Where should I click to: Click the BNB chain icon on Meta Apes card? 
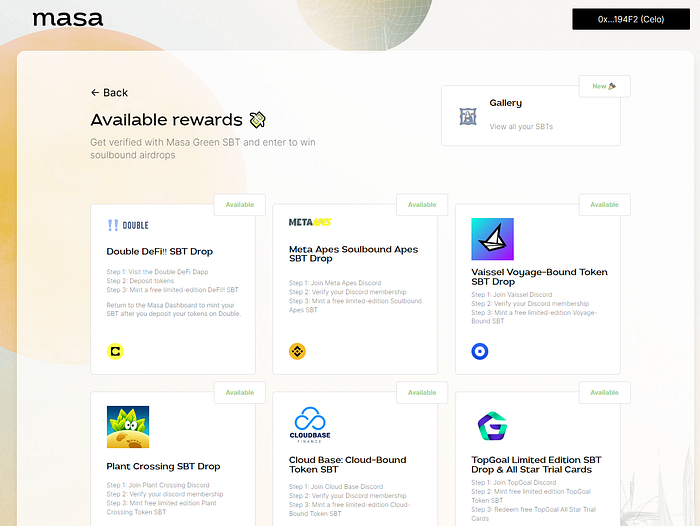pyautogui.click(x=297, y=351)
